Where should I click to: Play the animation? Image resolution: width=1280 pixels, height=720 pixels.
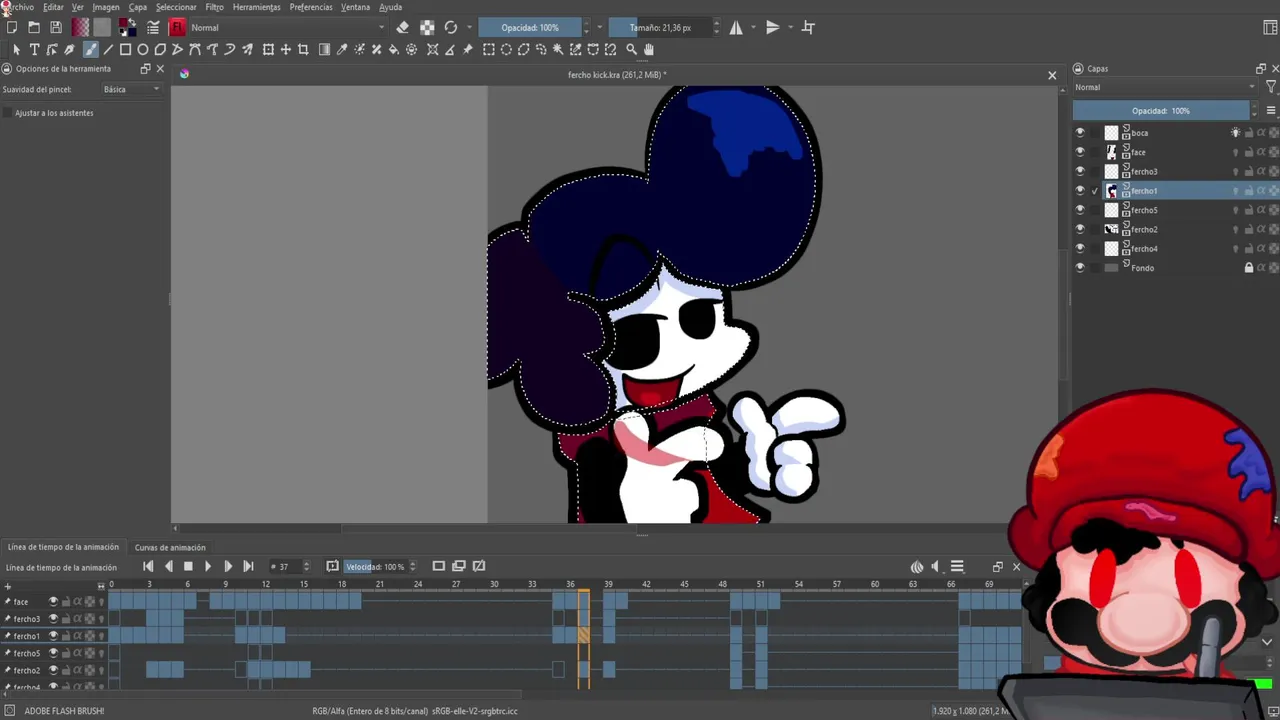(x=208, y=567)
